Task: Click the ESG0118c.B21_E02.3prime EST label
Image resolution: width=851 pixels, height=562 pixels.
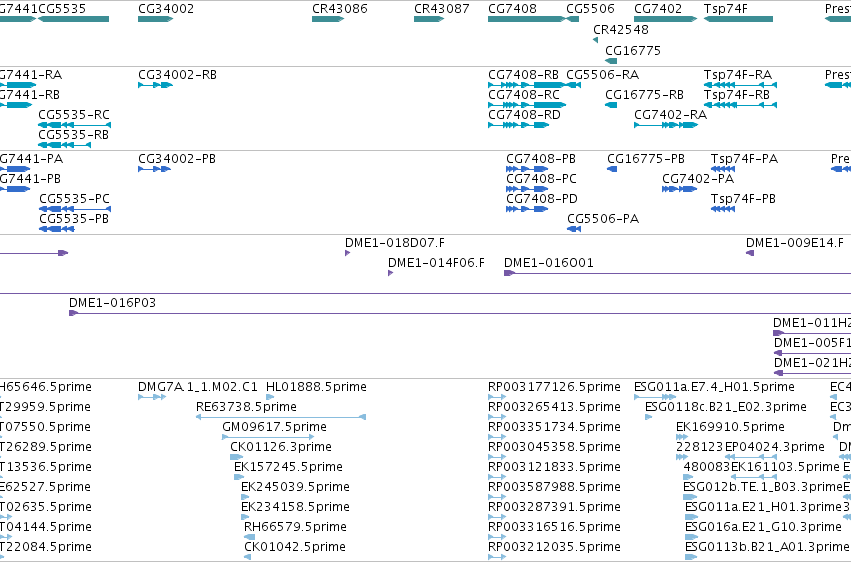Action: click(x=726, y=407)
